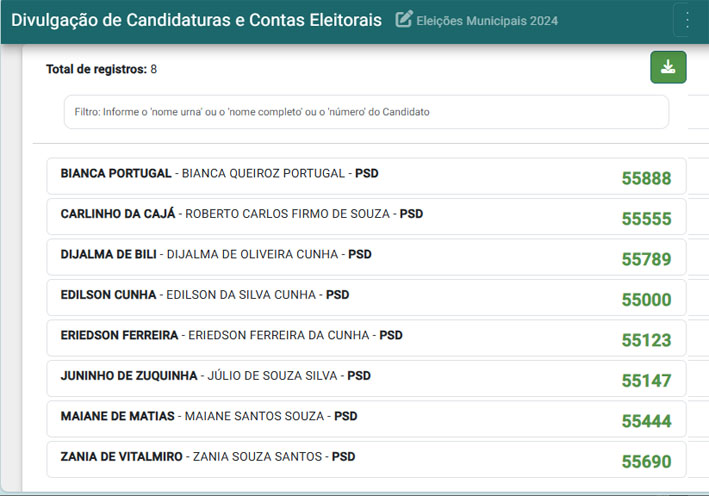Click candidate number 55000

click(646, 300)
